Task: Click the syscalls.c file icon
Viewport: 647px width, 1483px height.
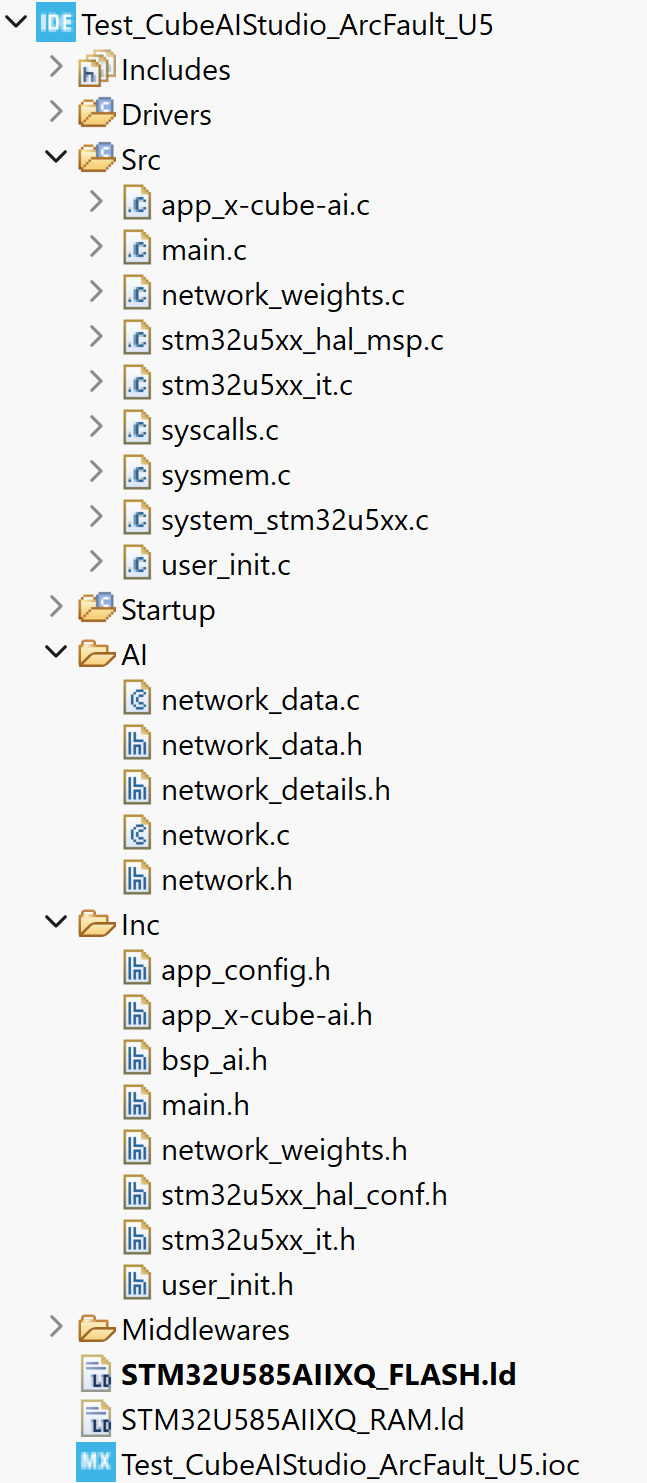Action: point(137,429)
